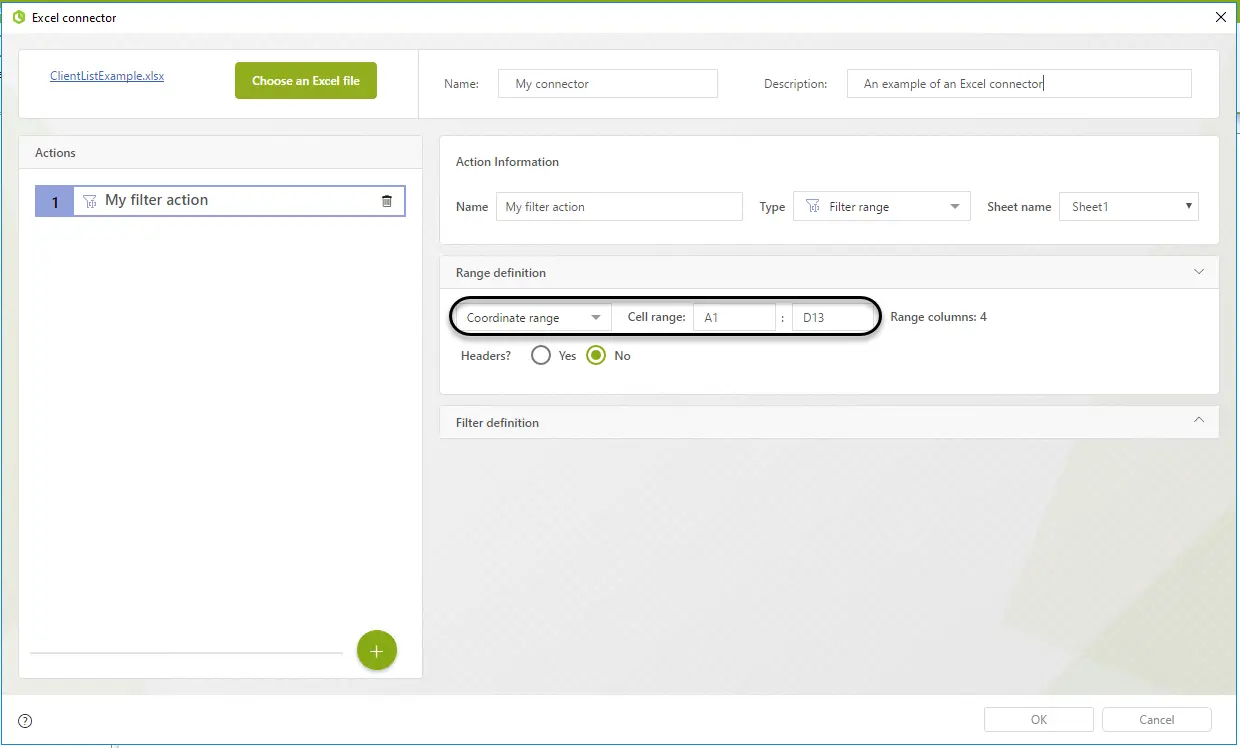
Task: Collapse the Range definition section
Action: click(1199, 272)
